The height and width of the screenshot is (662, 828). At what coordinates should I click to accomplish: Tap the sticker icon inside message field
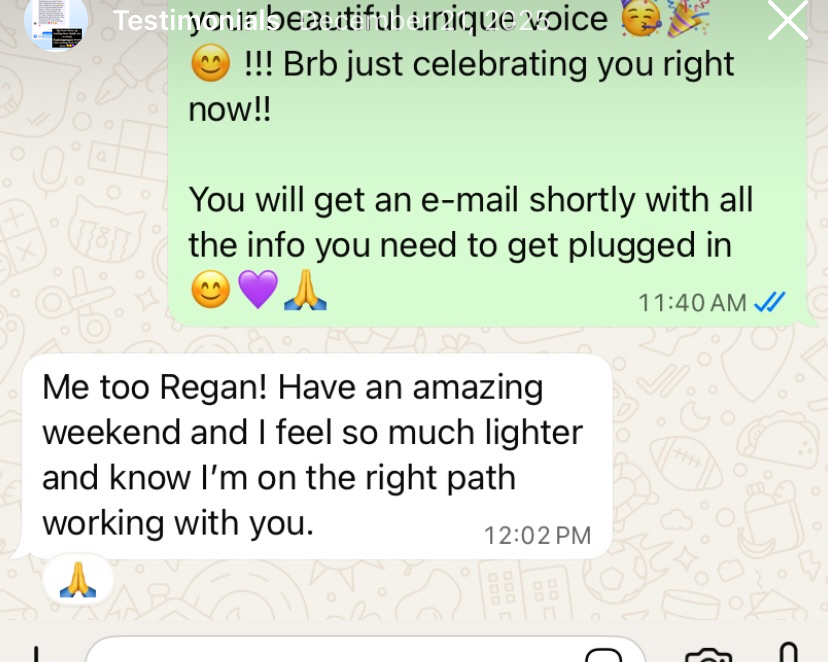pyautogui.click(x=604, y=655)
